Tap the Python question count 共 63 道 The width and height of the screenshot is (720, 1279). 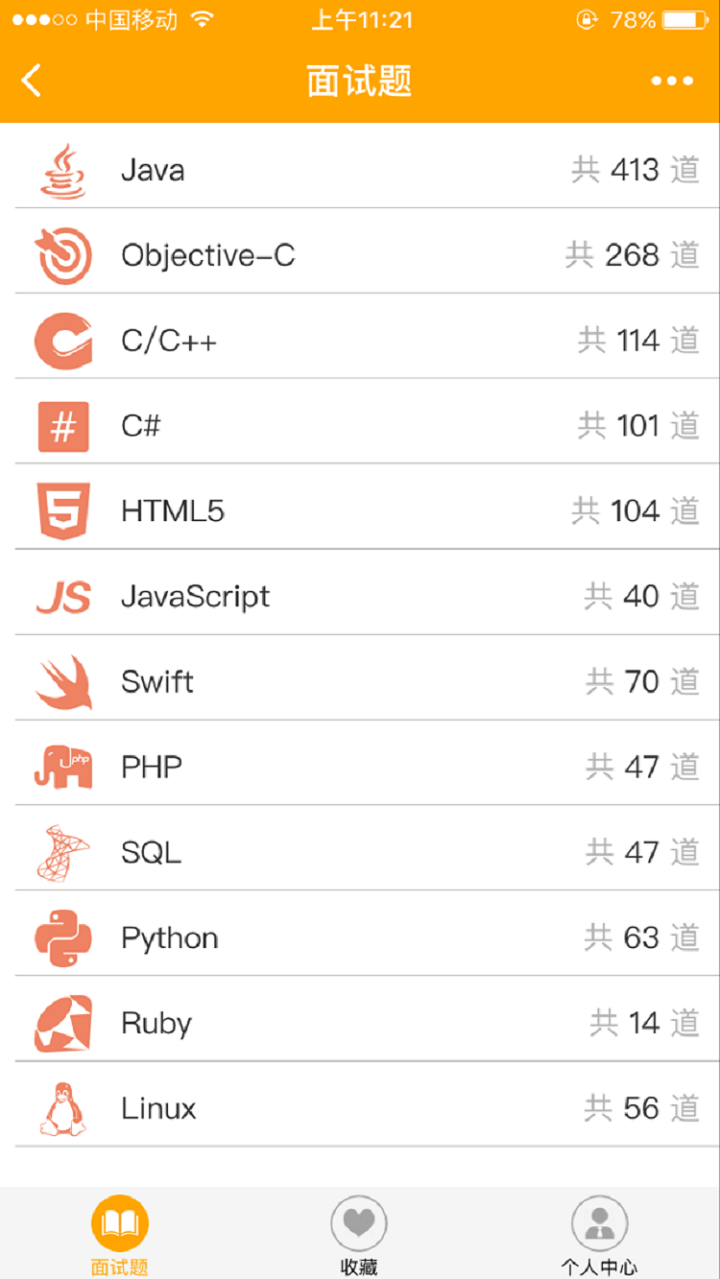pos(641,938)
